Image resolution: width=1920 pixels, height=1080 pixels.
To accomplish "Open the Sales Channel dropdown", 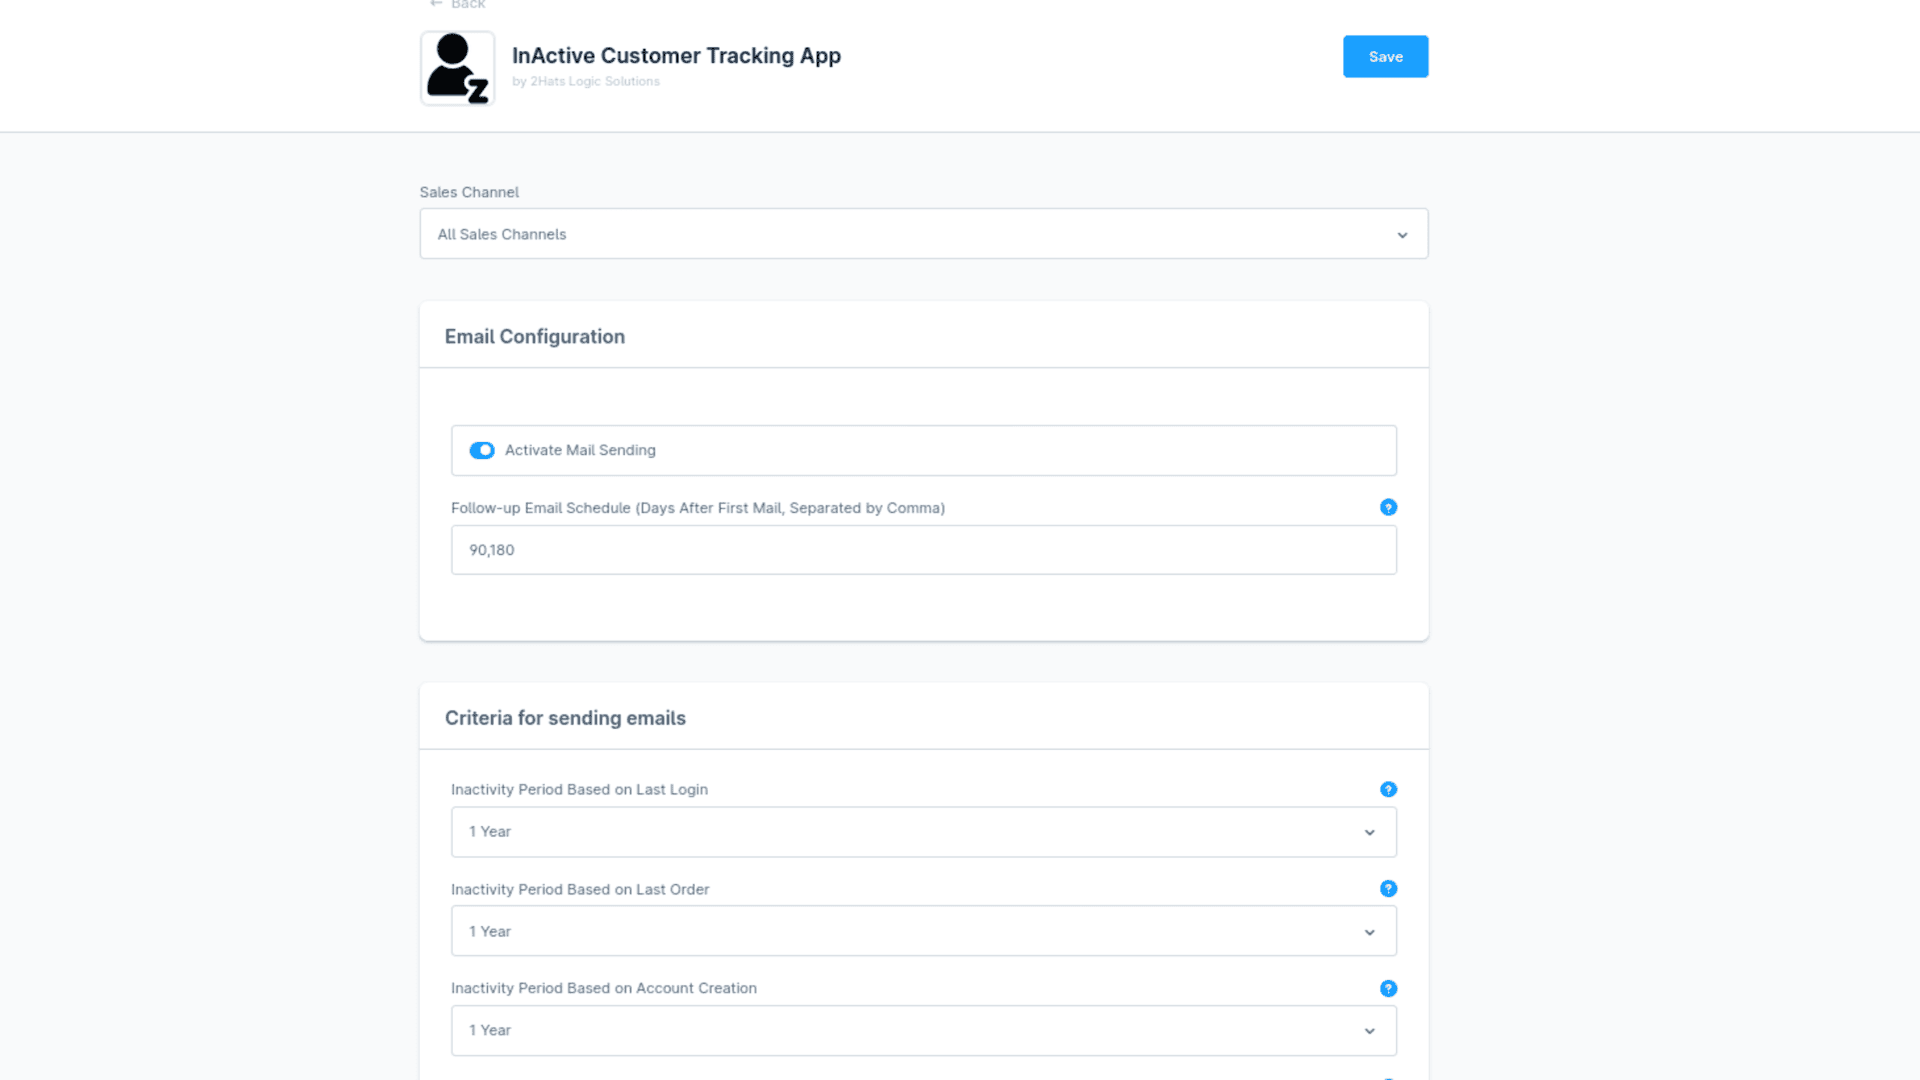I will click(x=923, y=234).
